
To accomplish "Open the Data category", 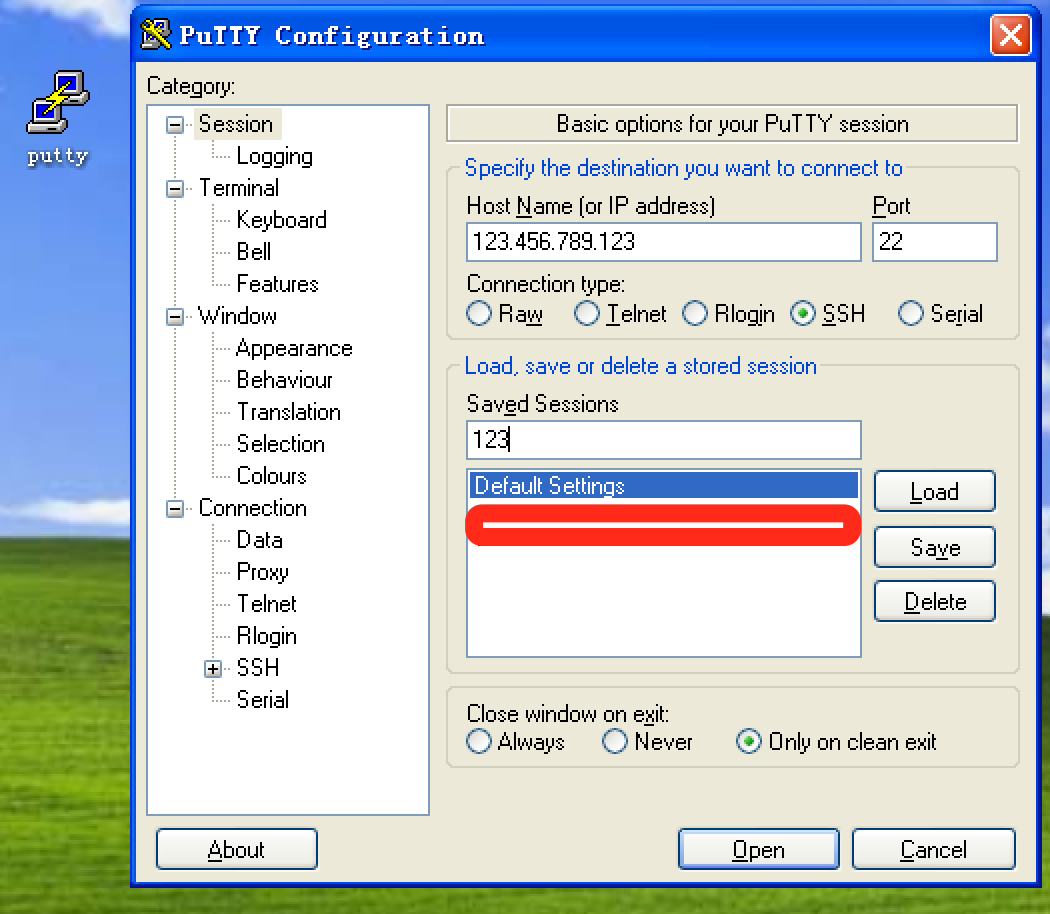I will (x=259, y=540).
